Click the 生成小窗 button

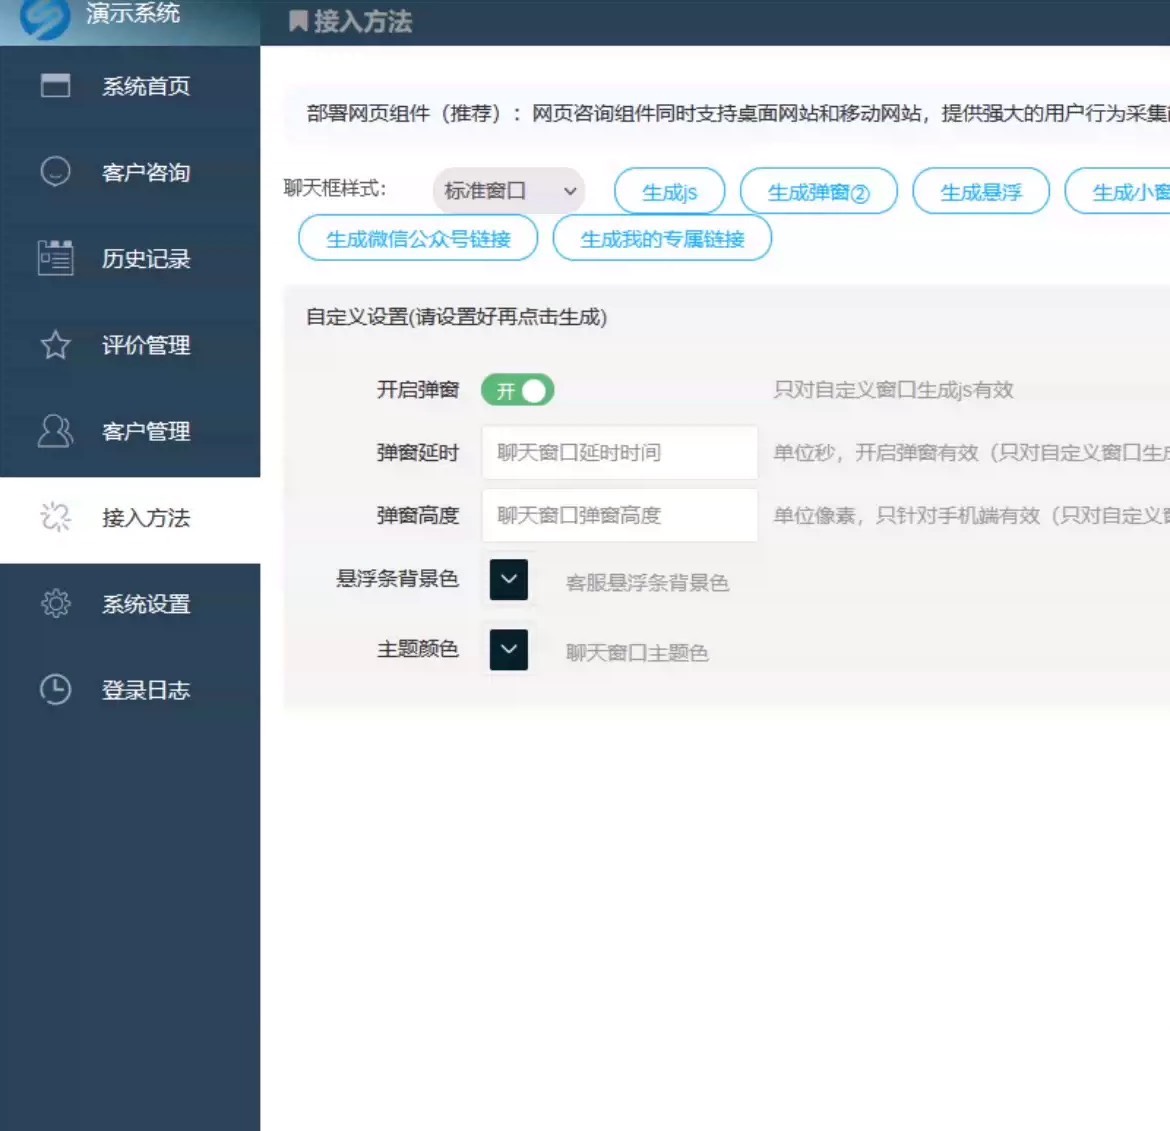(x=1118, y=192)
